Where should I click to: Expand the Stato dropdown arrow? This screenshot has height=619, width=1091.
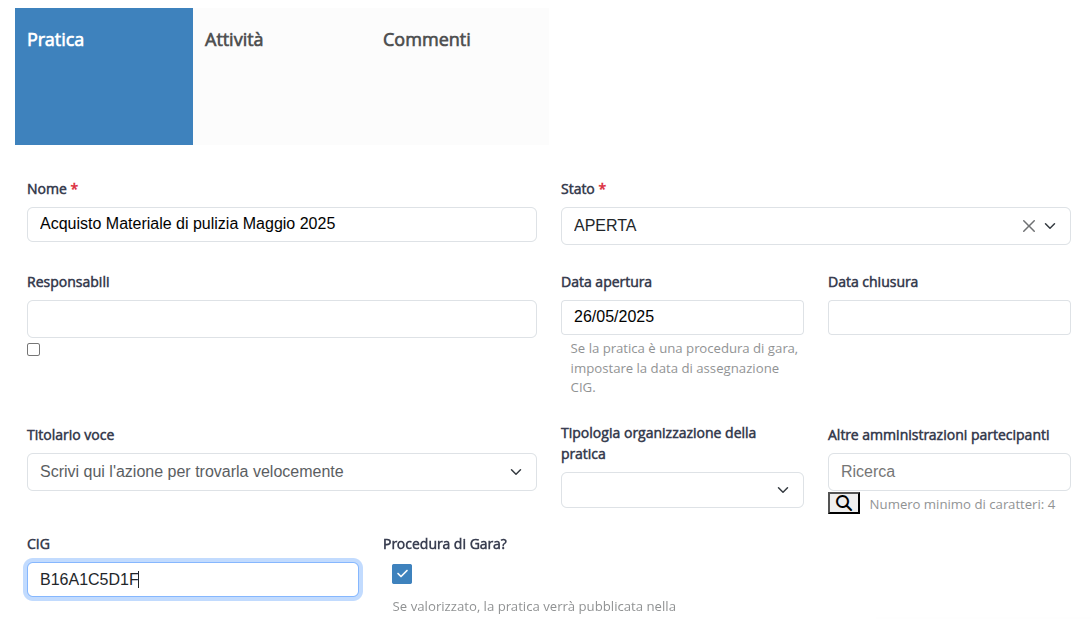pos(1051,226)
